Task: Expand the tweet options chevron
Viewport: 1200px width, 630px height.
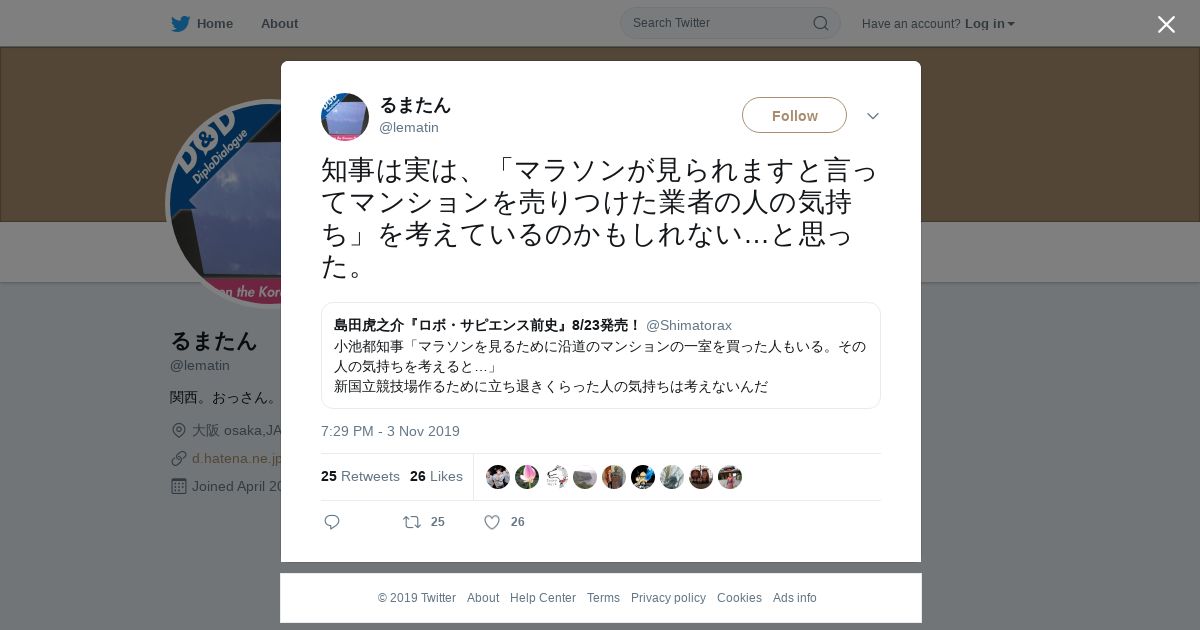Action: (x=873, y=116)
